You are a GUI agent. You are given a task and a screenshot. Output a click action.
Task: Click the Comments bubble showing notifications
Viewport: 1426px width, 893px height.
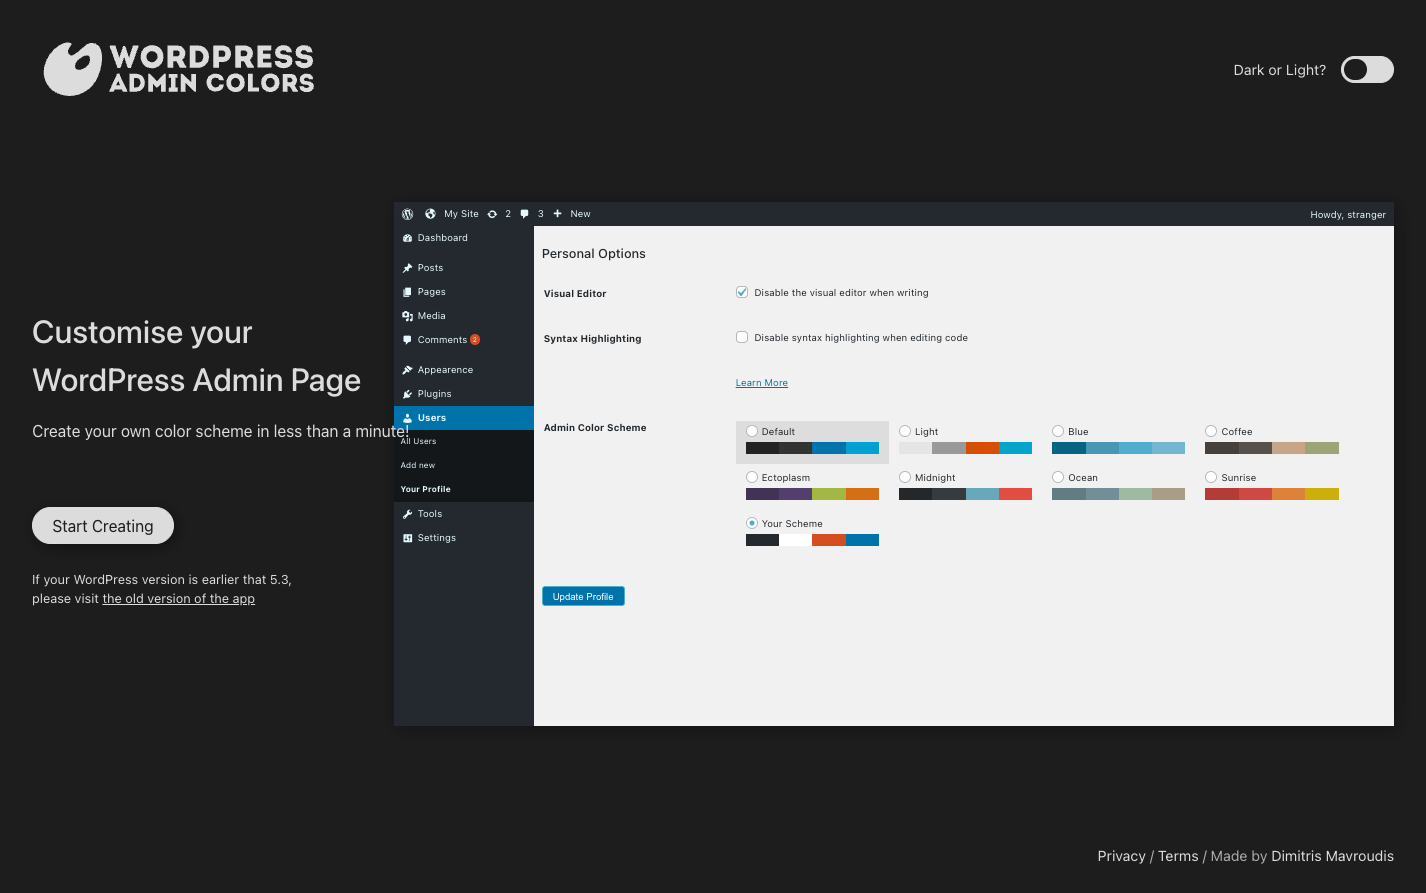[408, 340]
